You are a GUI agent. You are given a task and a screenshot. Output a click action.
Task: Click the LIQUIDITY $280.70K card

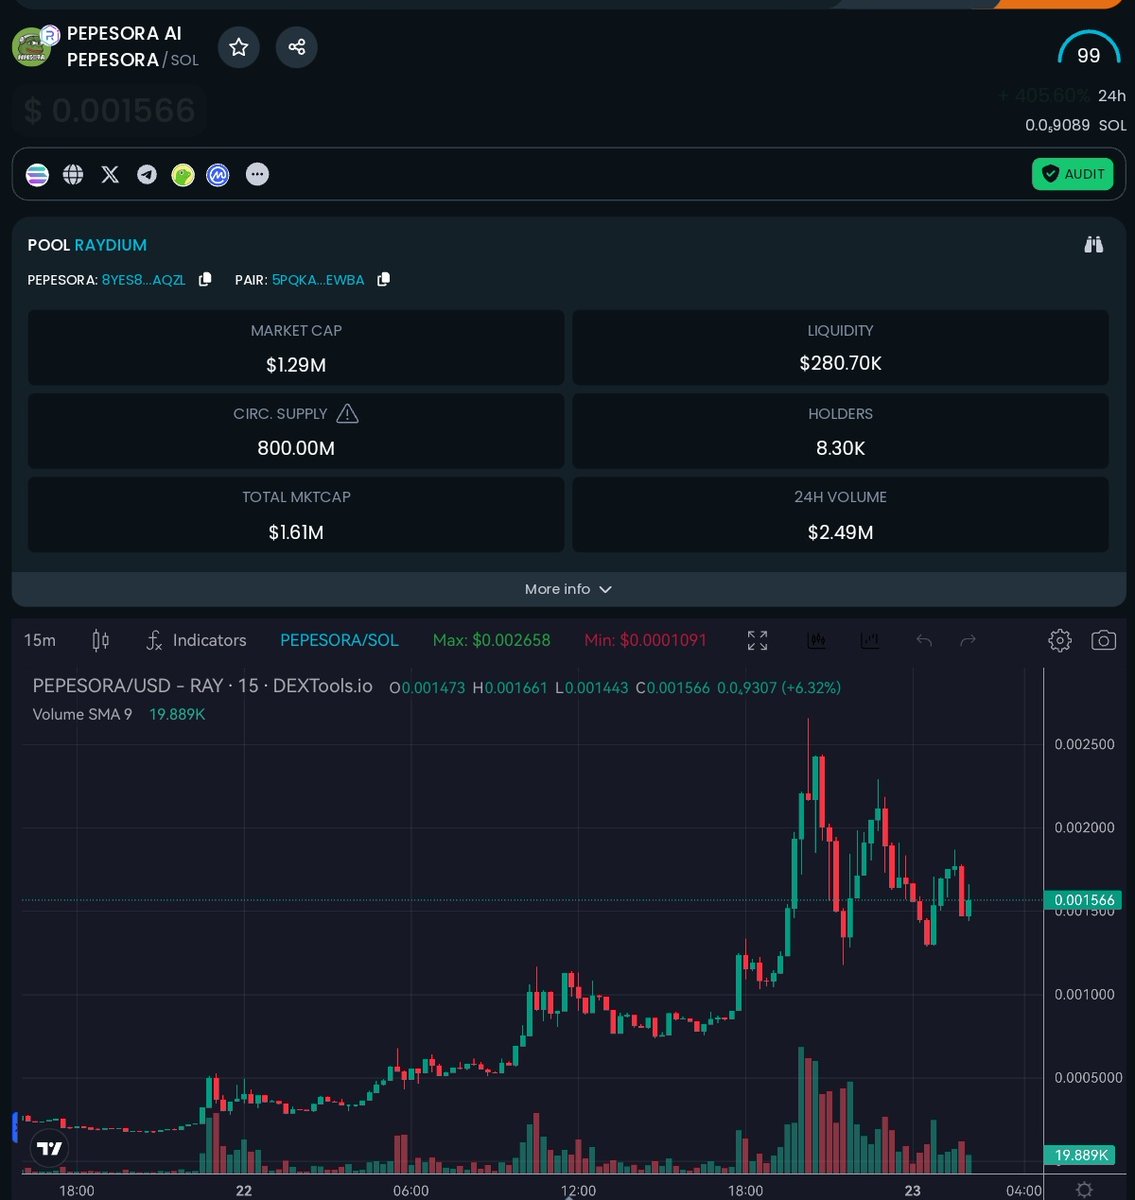pos(840,347)
